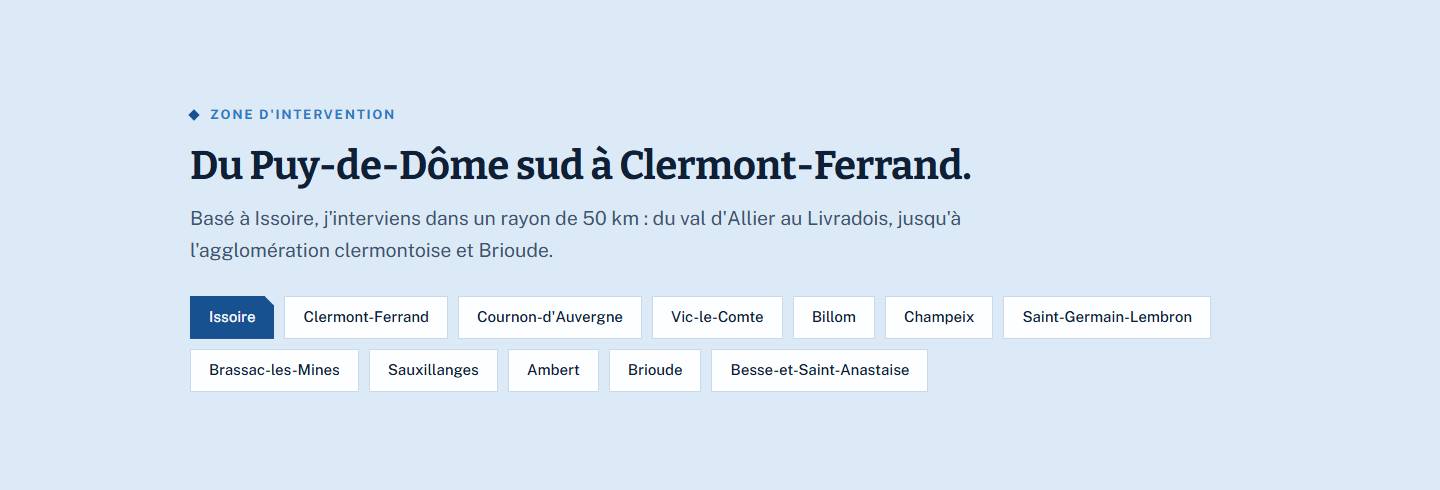Click the Zone d'intervention section label
Screen dimensions: 1440x490
(x=303, y=115)
